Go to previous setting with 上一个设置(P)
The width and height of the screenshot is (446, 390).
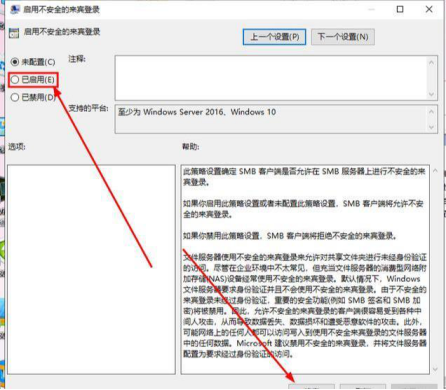pyautogui.click(x=274, y=37)
